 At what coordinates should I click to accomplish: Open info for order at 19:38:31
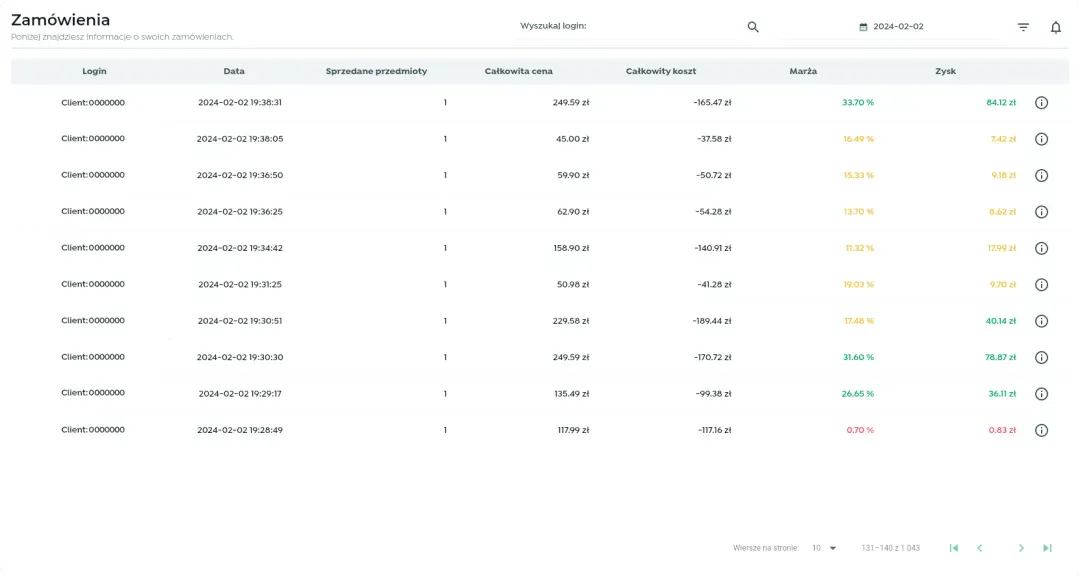[x=1041, y=103]
